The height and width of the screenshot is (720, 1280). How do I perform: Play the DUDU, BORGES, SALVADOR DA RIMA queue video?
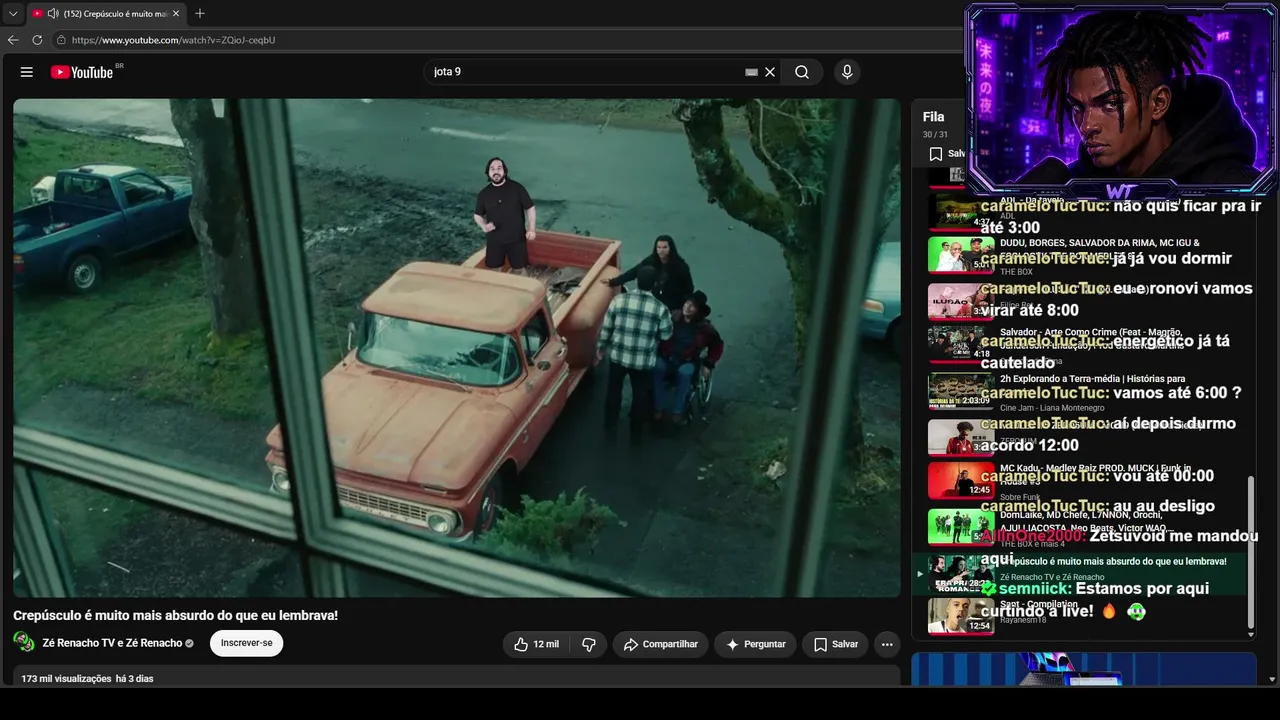(1080, 255)
